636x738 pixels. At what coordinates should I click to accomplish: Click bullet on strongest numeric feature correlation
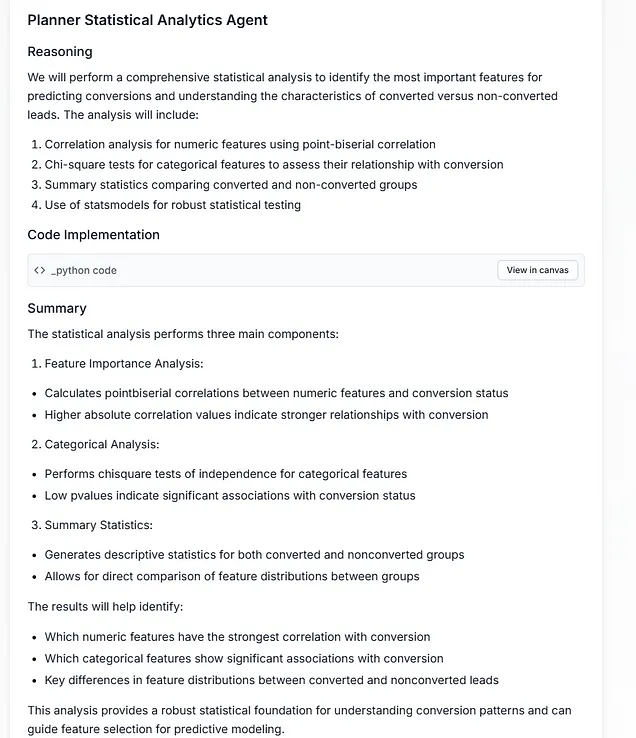tap(237, 636)
